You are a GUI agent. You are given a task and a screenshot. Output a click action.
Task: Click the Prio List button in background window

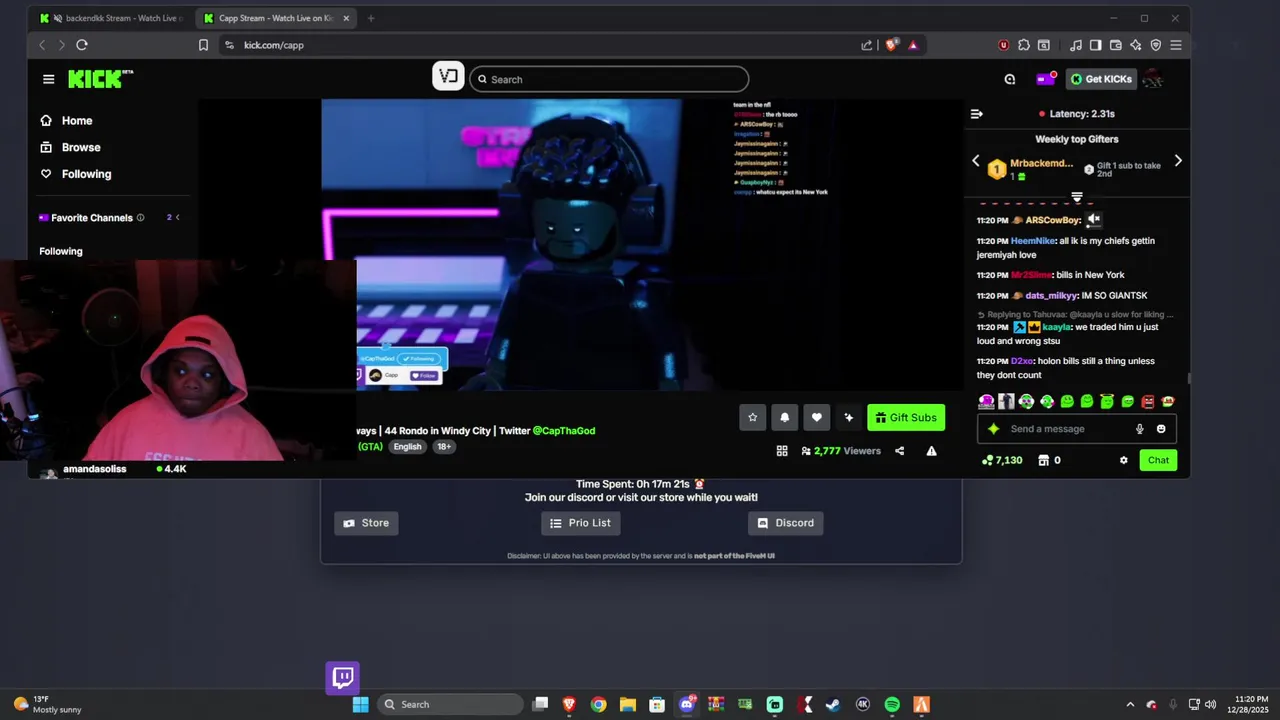point(581,523)
